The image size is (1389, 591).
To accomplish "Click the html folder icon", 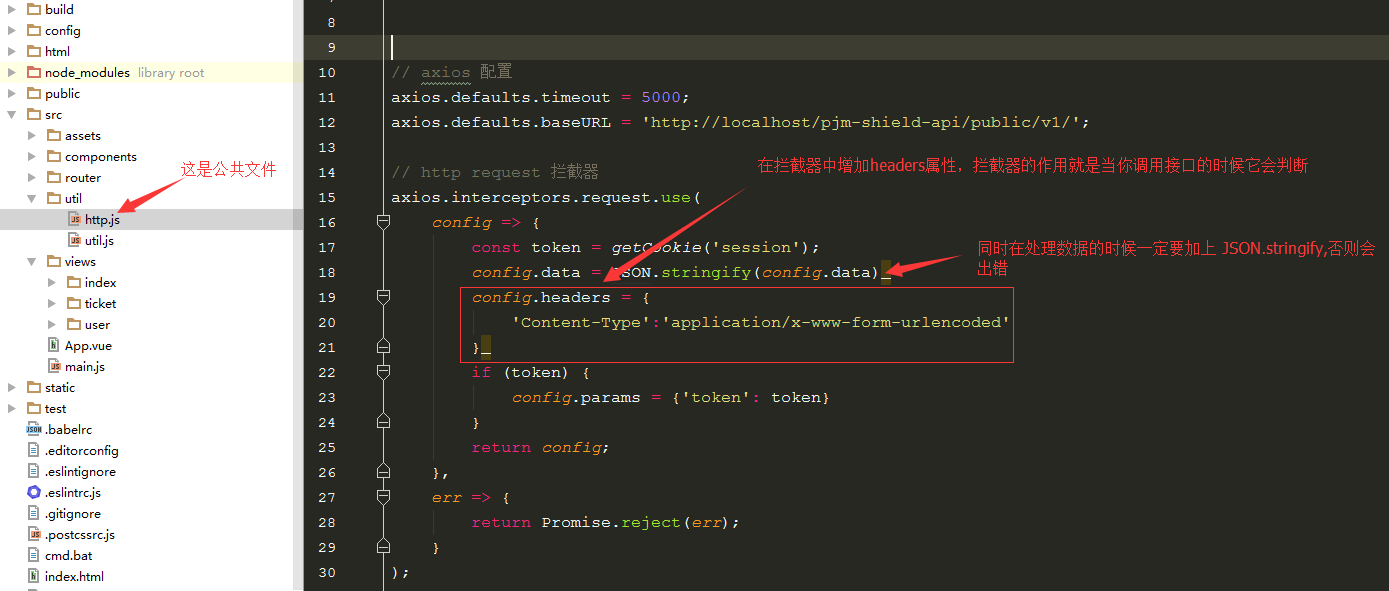I will [x=33, y=51].
